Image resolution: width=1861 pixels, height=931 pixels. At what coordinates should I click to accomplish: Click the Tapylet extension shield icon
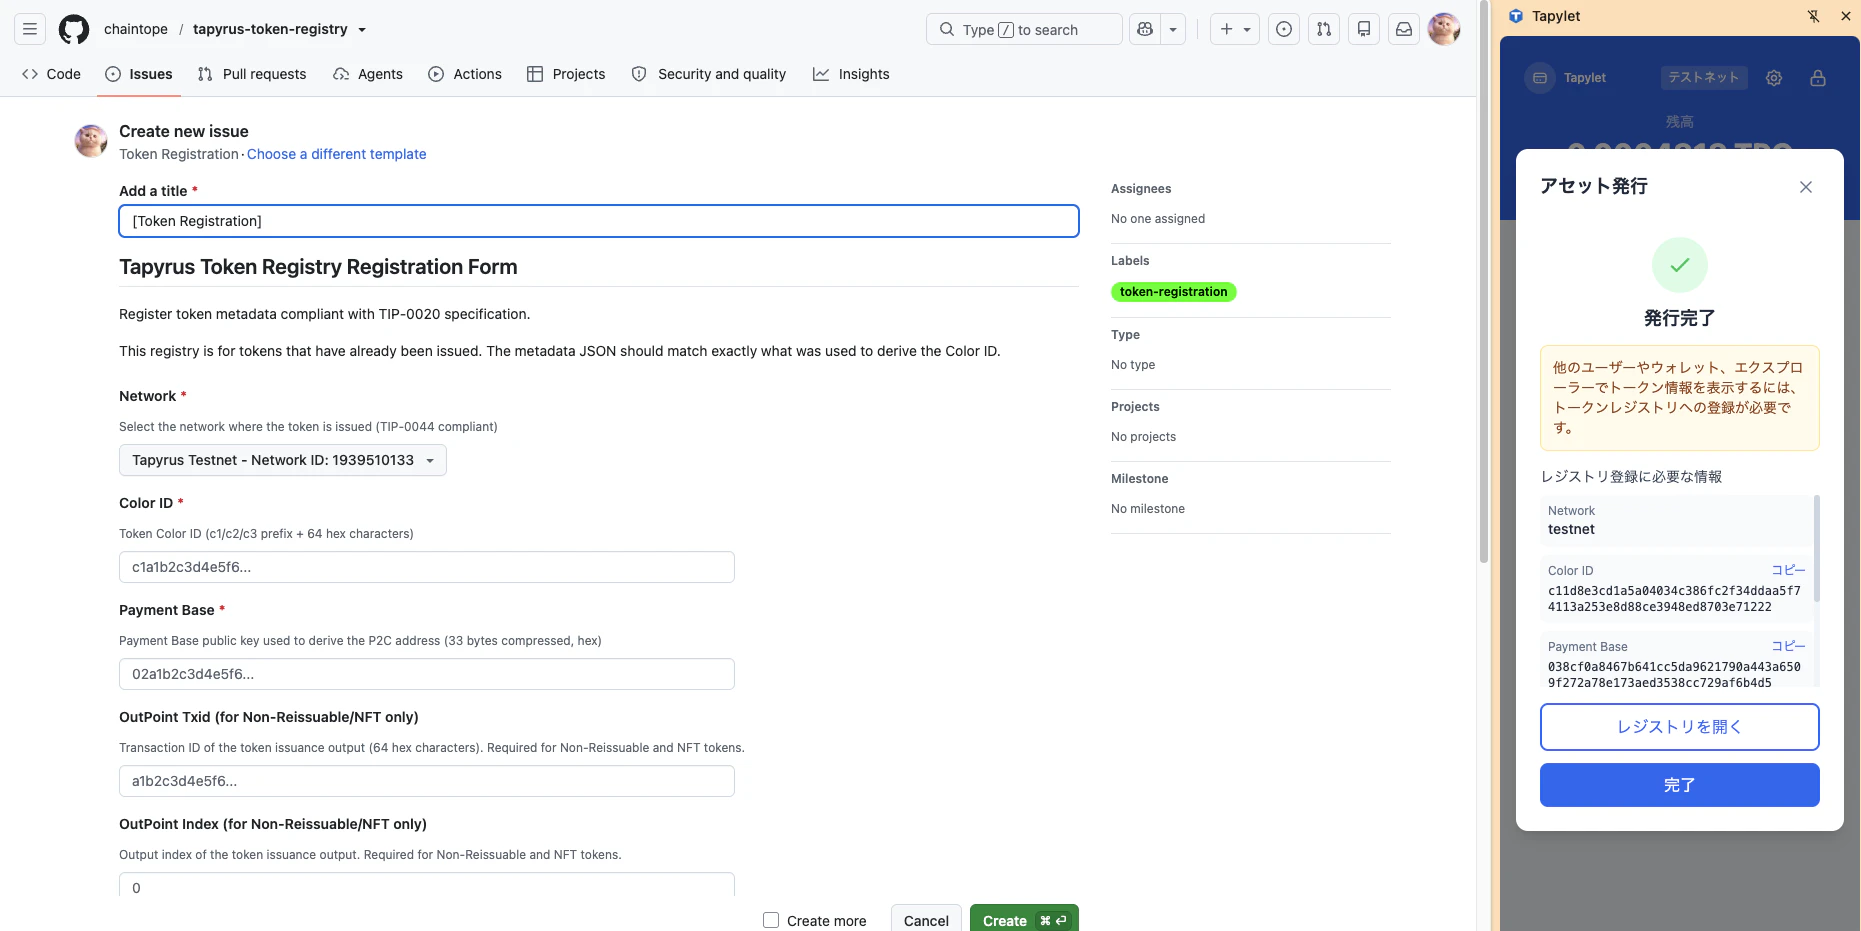point(1516,16)
